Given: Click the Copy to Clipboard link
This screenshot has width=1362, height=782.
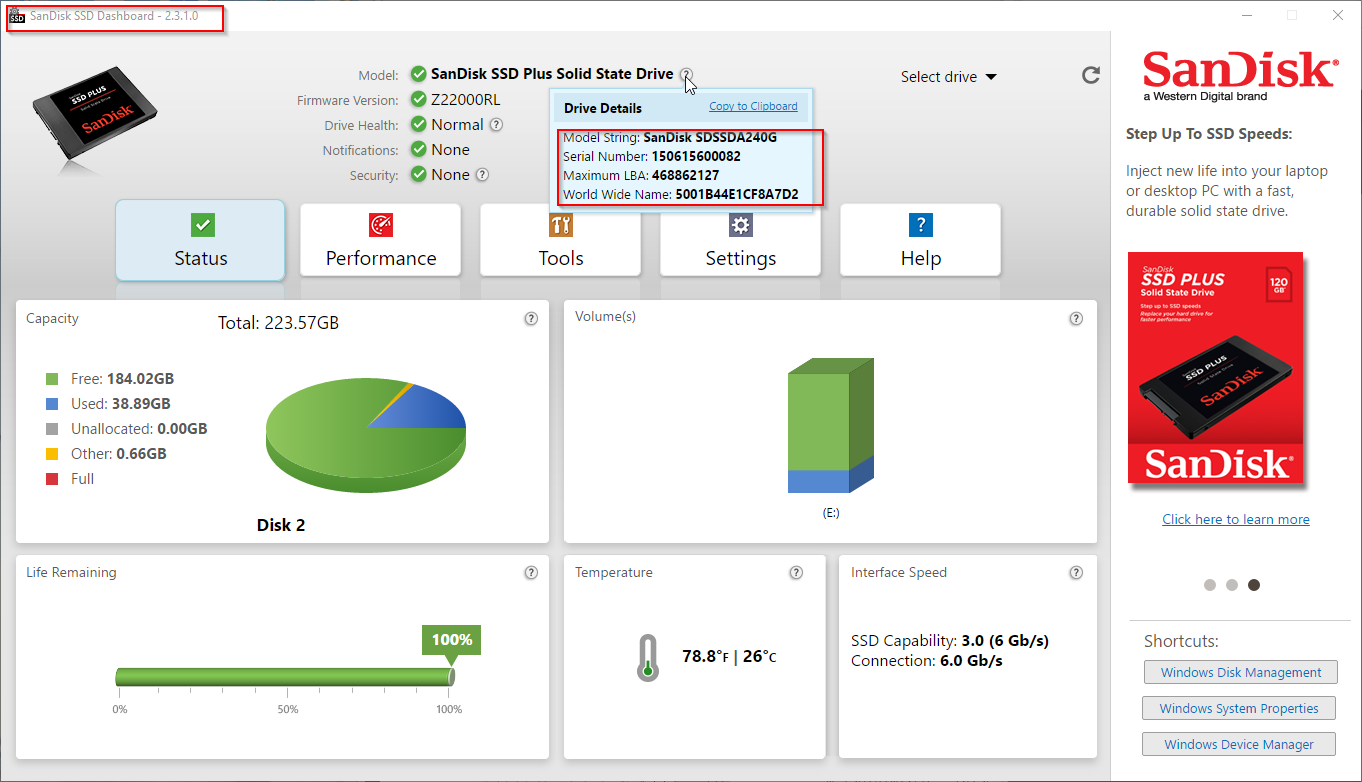Looking at the screenshot, I should tap(753, 106).
